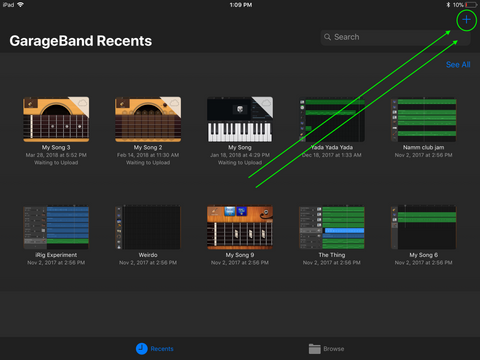Click "The Thing" title text
The image size is (480, 360).
tap(332, 255)
